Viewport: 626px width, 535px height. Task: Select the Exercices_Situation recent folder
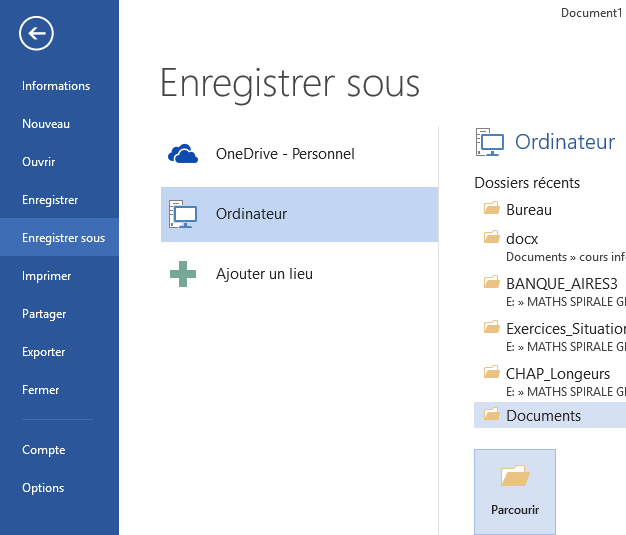pos(564,328)
